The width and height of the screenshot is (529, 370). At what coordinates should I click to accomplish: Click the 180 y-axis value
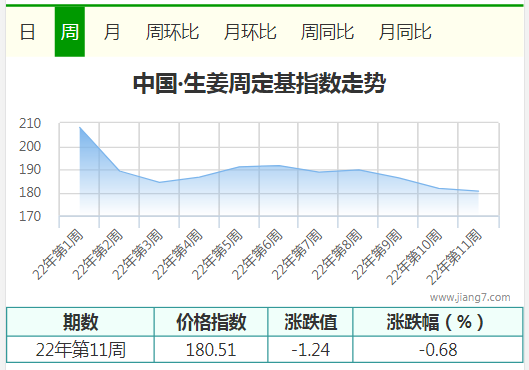point(30,193)
